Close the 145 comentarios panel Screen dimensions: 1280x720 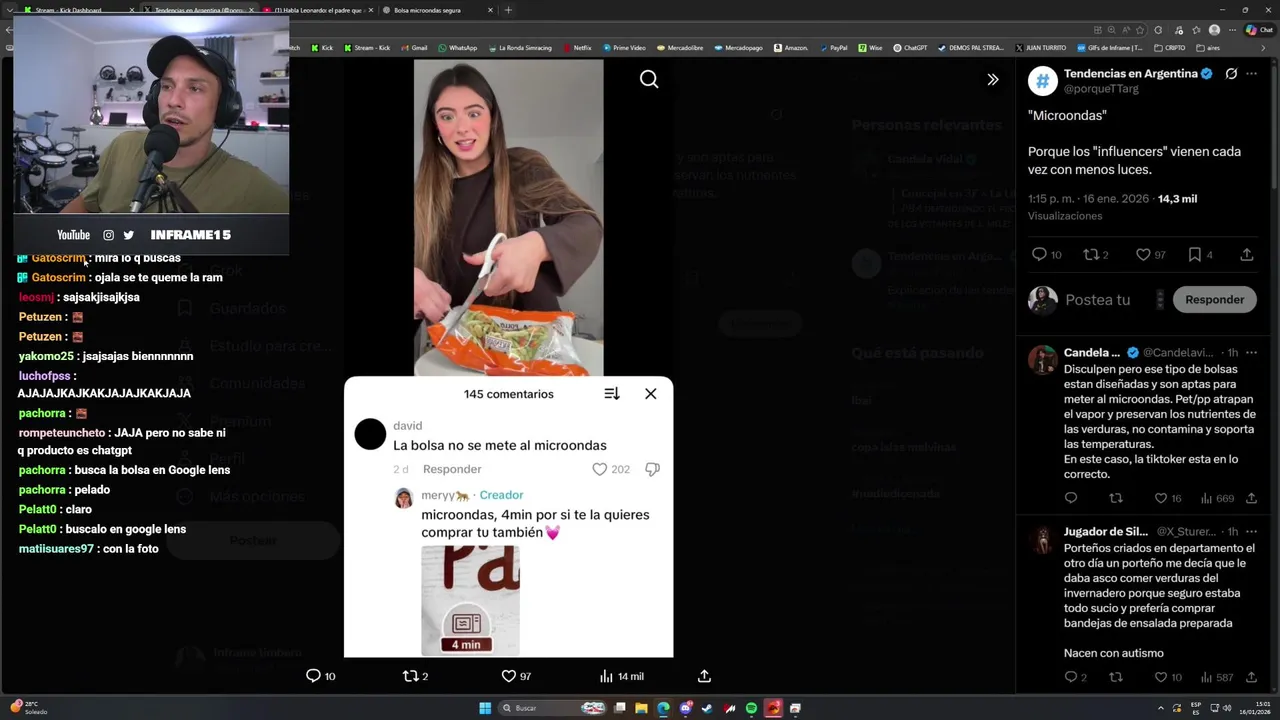click(651, 394)
